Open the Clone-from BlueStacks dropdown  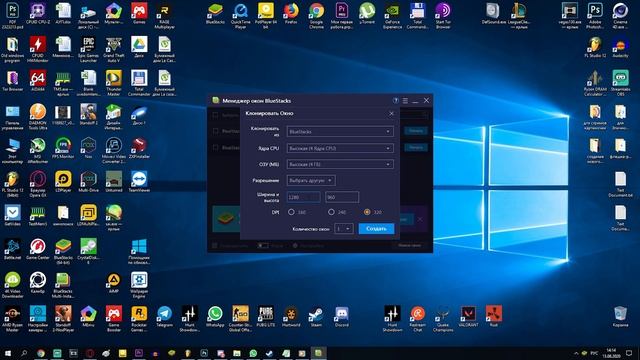pyautogui.click(x=340, y=131)
